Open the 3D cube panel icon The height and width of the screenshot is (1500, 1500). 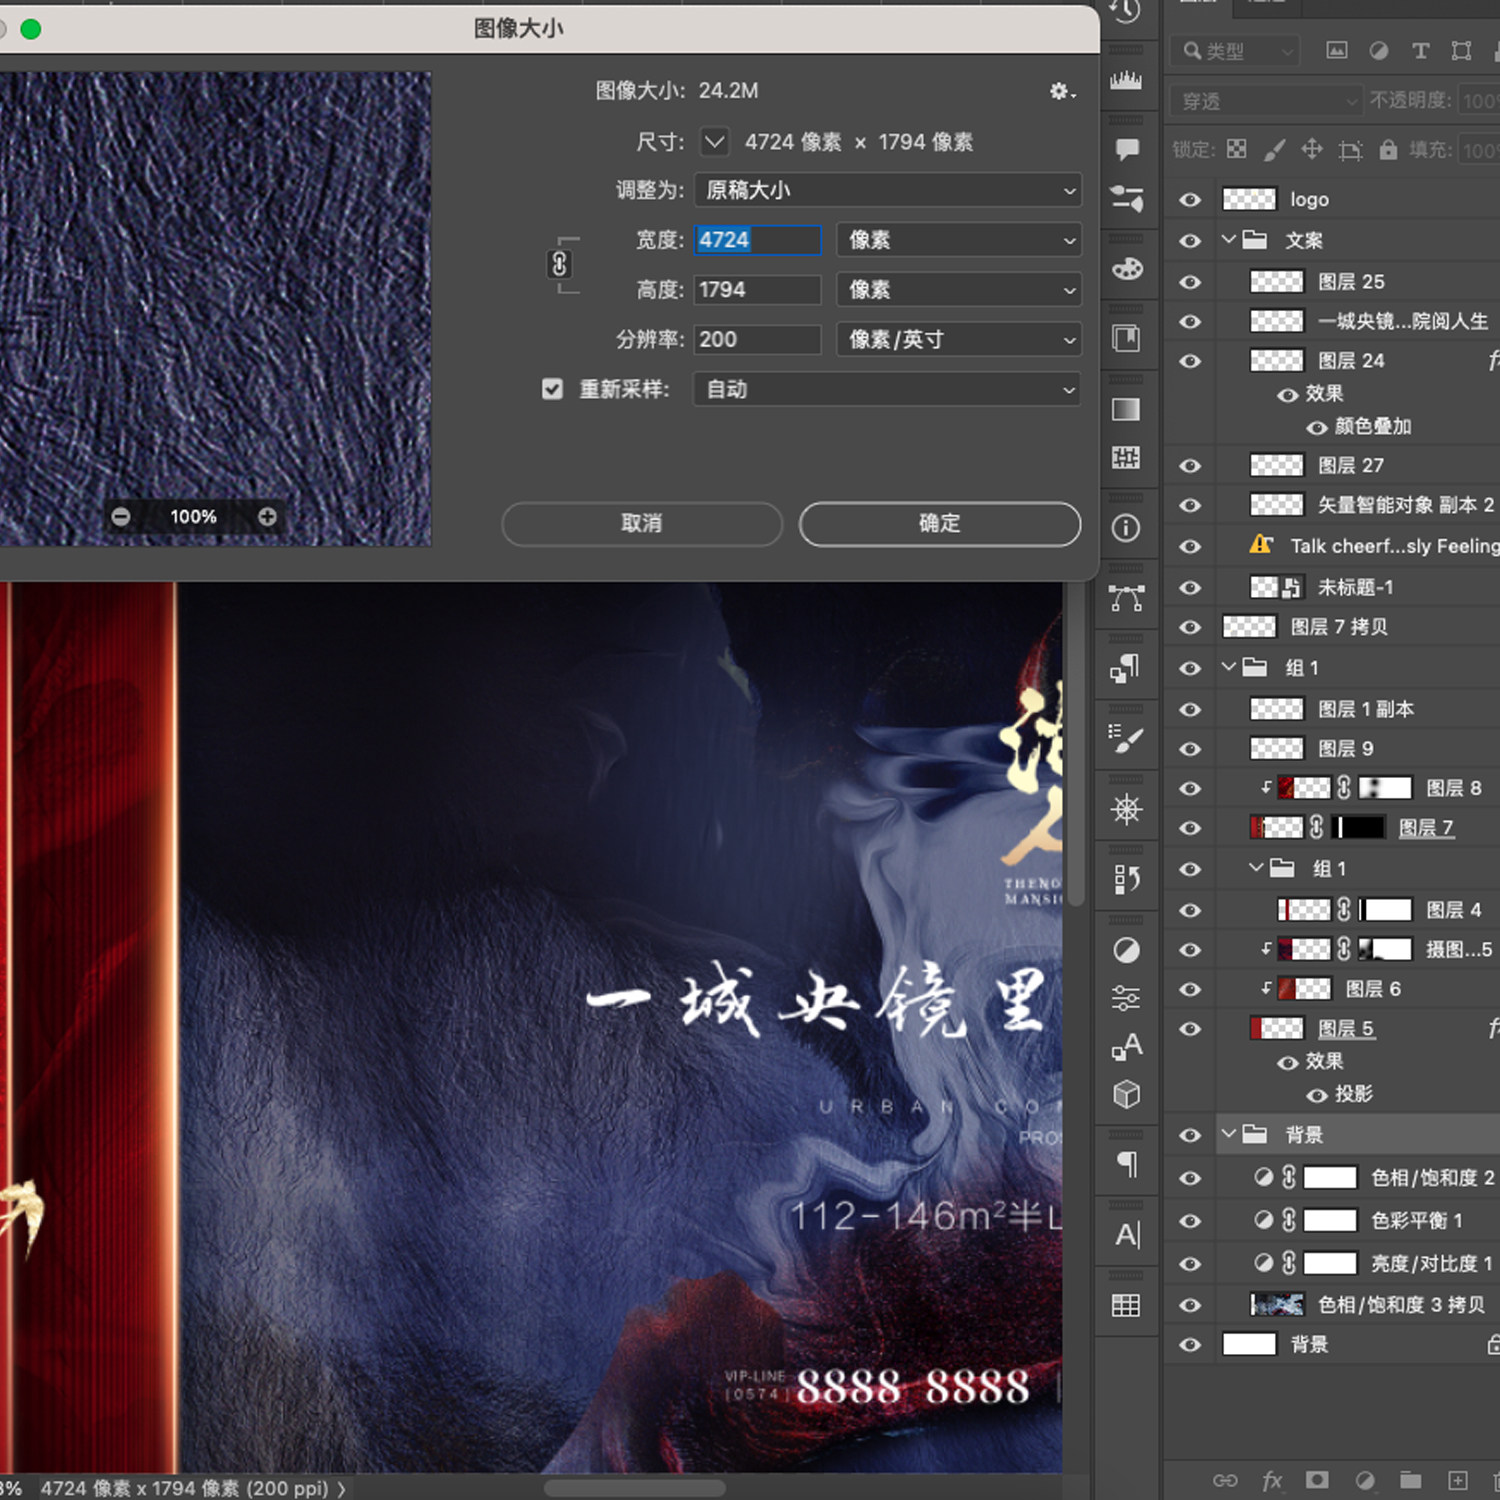(x=1126, y=1094)
